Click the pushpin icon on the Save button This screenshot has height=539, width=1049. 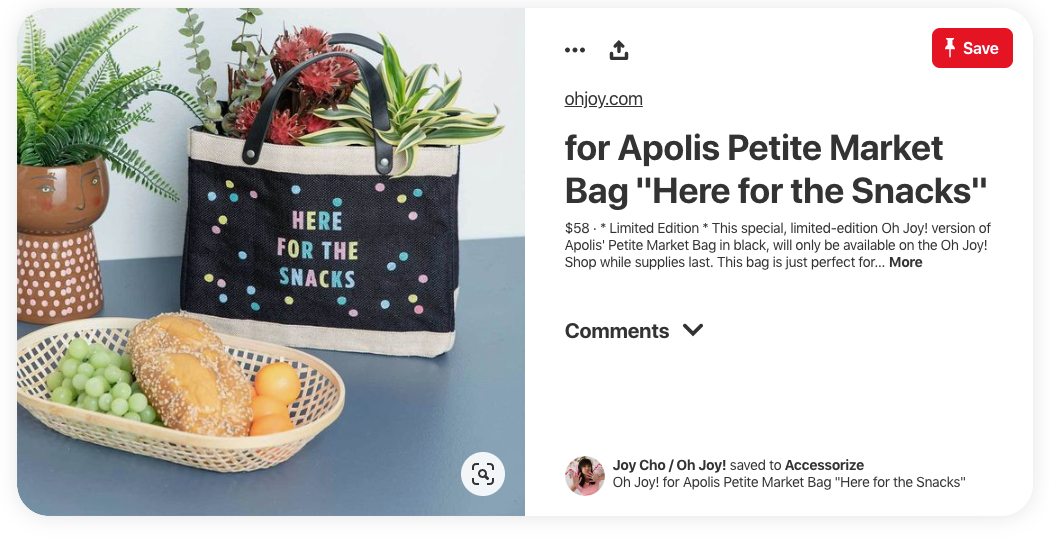pyautogui.click(x=949, y=47)
